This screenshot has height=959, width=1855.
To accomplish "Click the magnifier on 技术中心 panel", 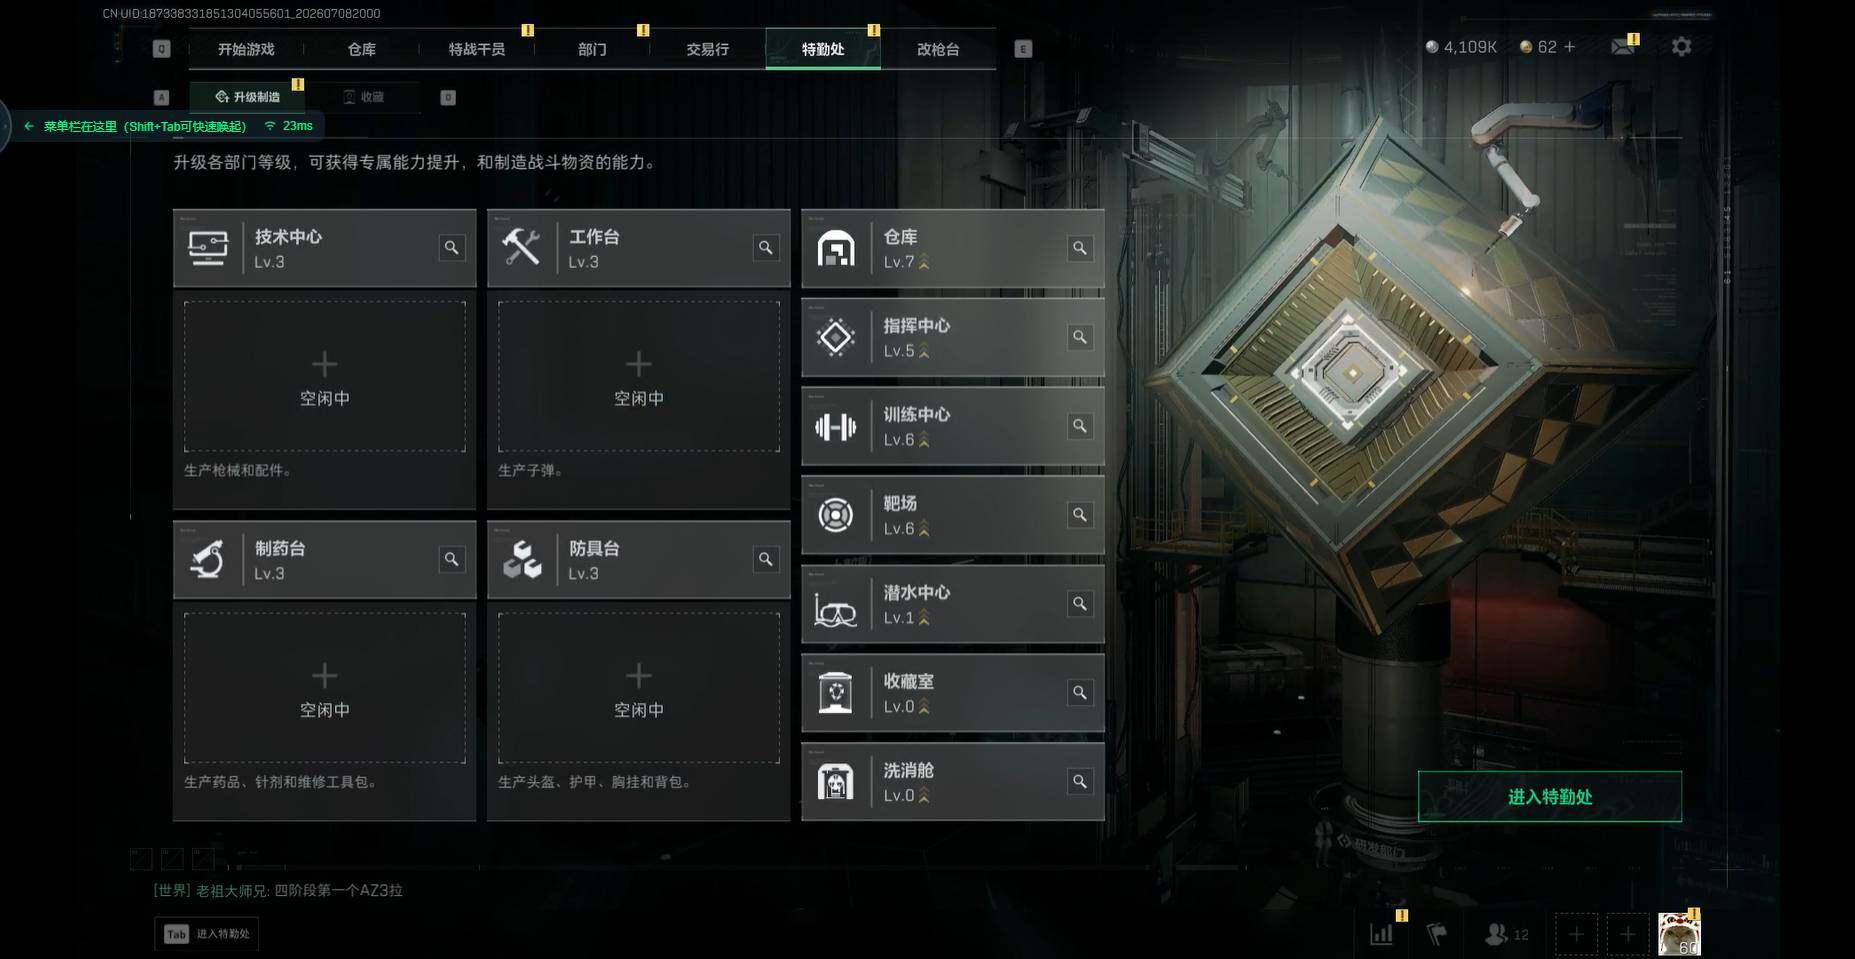I will tap(452, 247).
